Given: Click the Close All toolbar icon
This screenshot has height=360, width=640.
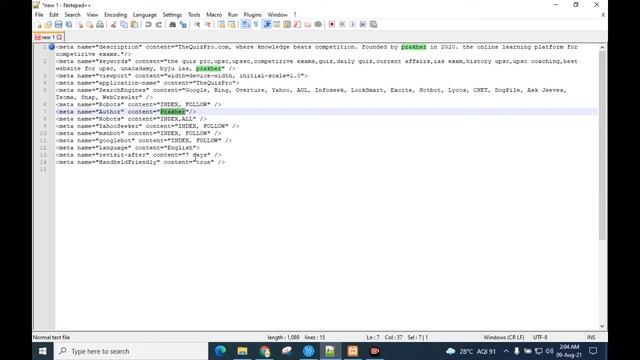Looking at the screenshot, I should 90,24.
